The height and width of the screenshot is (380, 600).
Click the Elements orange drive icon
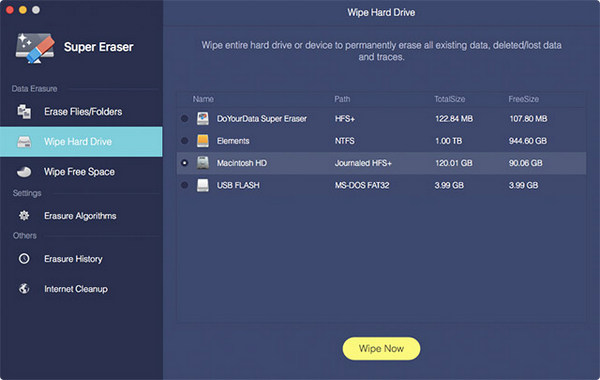tap(203, 141)
